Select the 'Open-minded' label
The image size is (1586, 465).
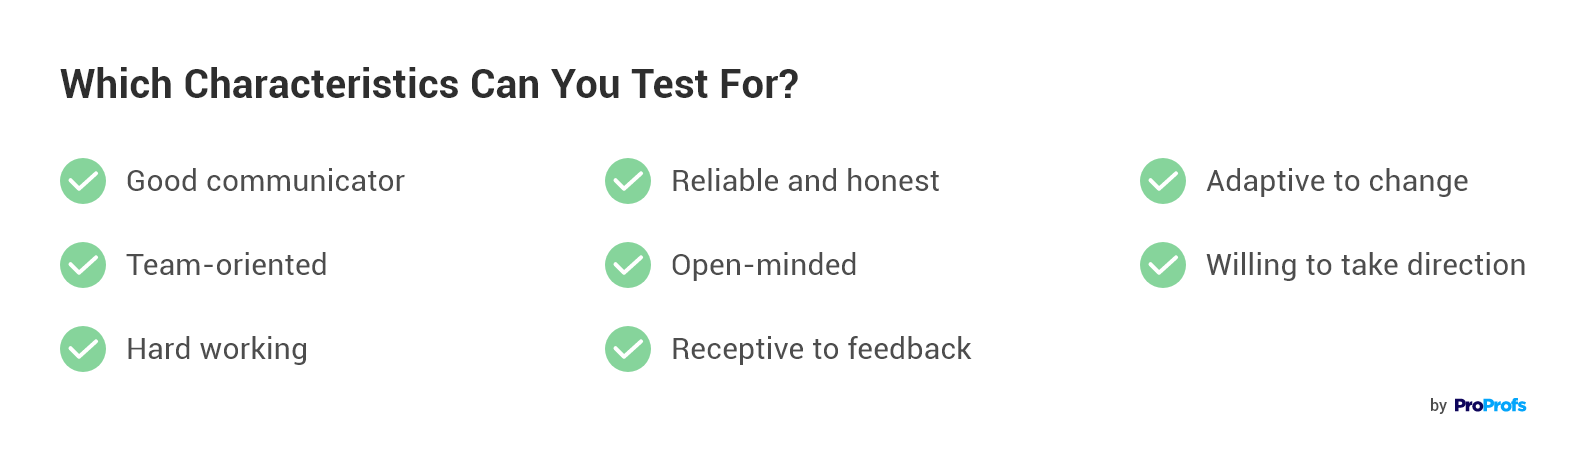764,265
